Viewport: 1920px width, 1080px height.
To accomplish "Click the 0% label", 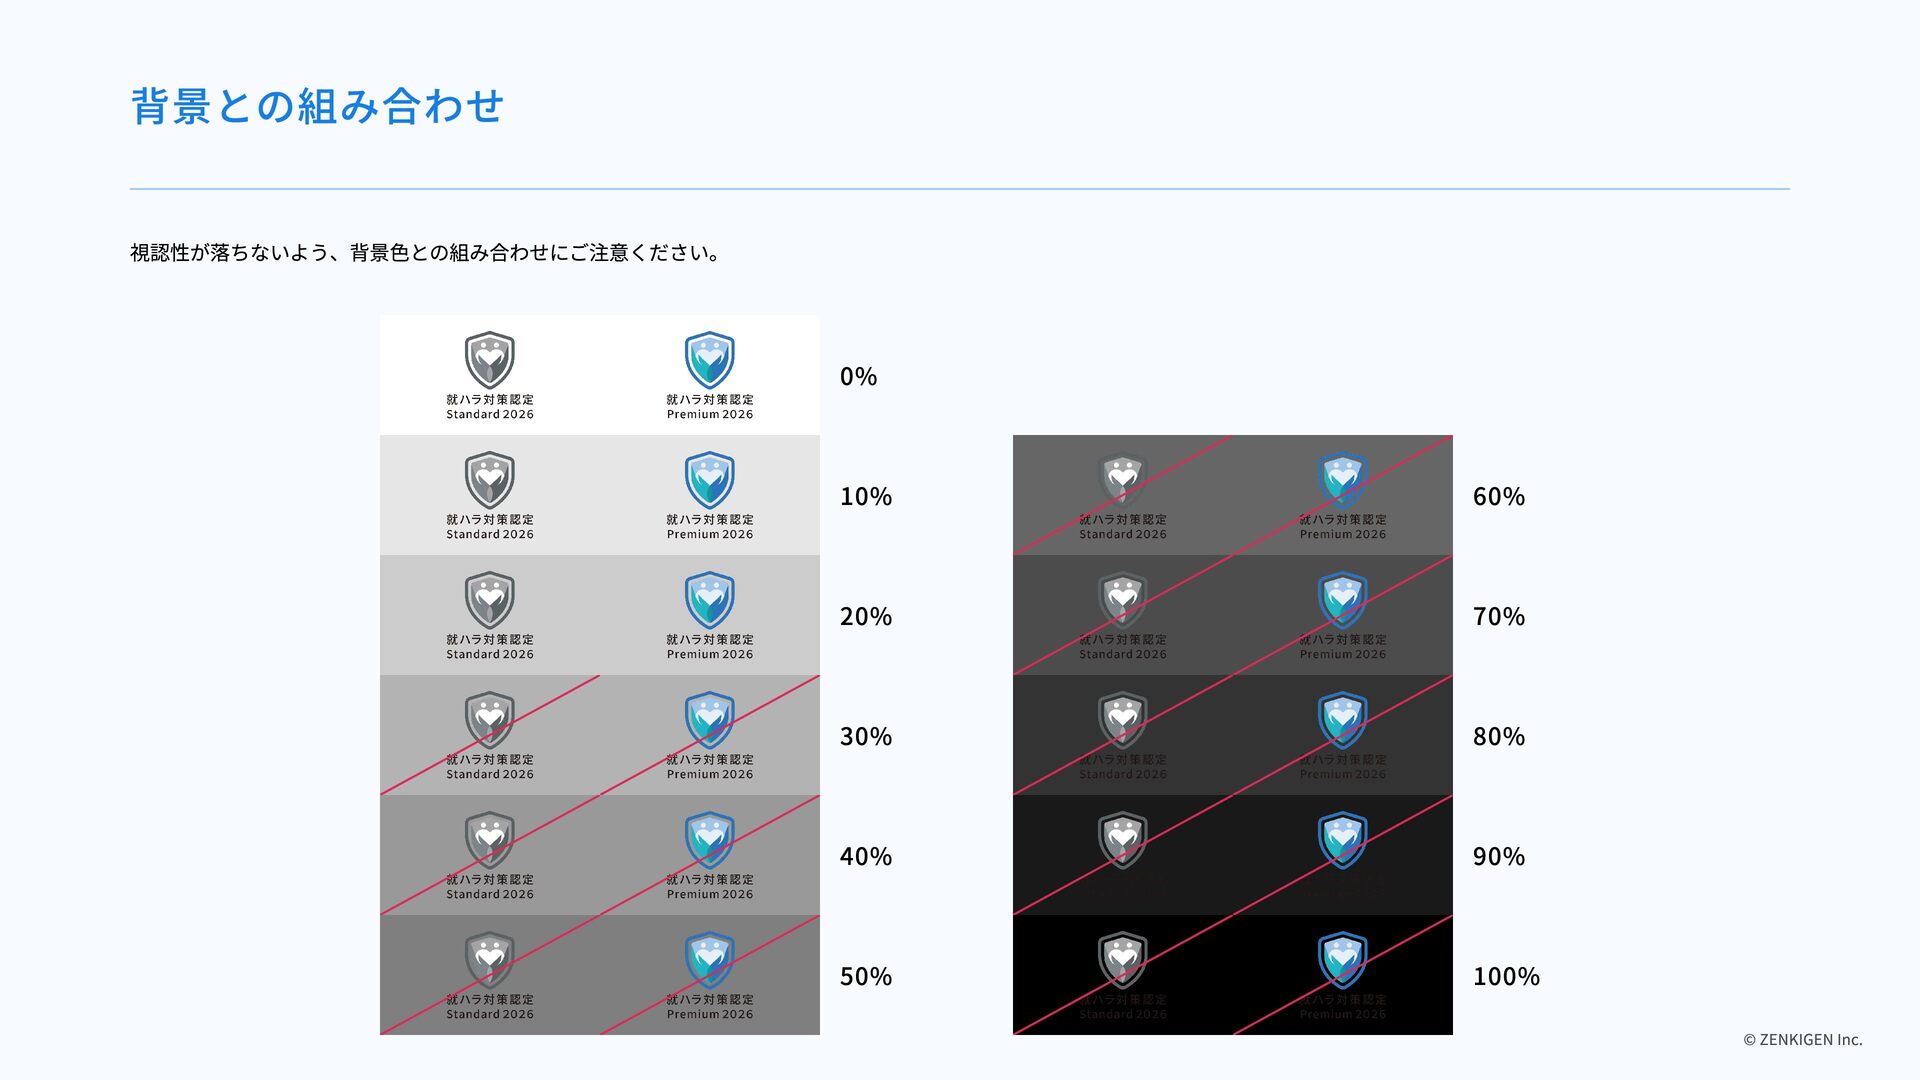I will [858, 377].
